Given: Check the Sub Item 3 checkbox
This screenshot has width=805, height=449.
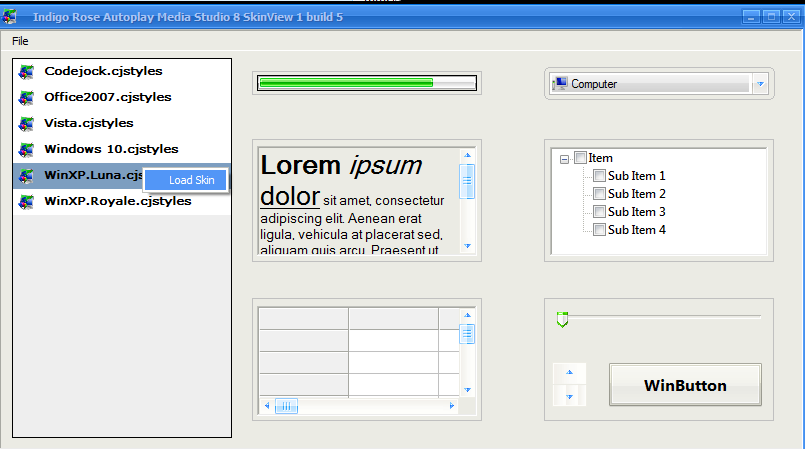Looking at the screenshot, I should tap(599, 211).
